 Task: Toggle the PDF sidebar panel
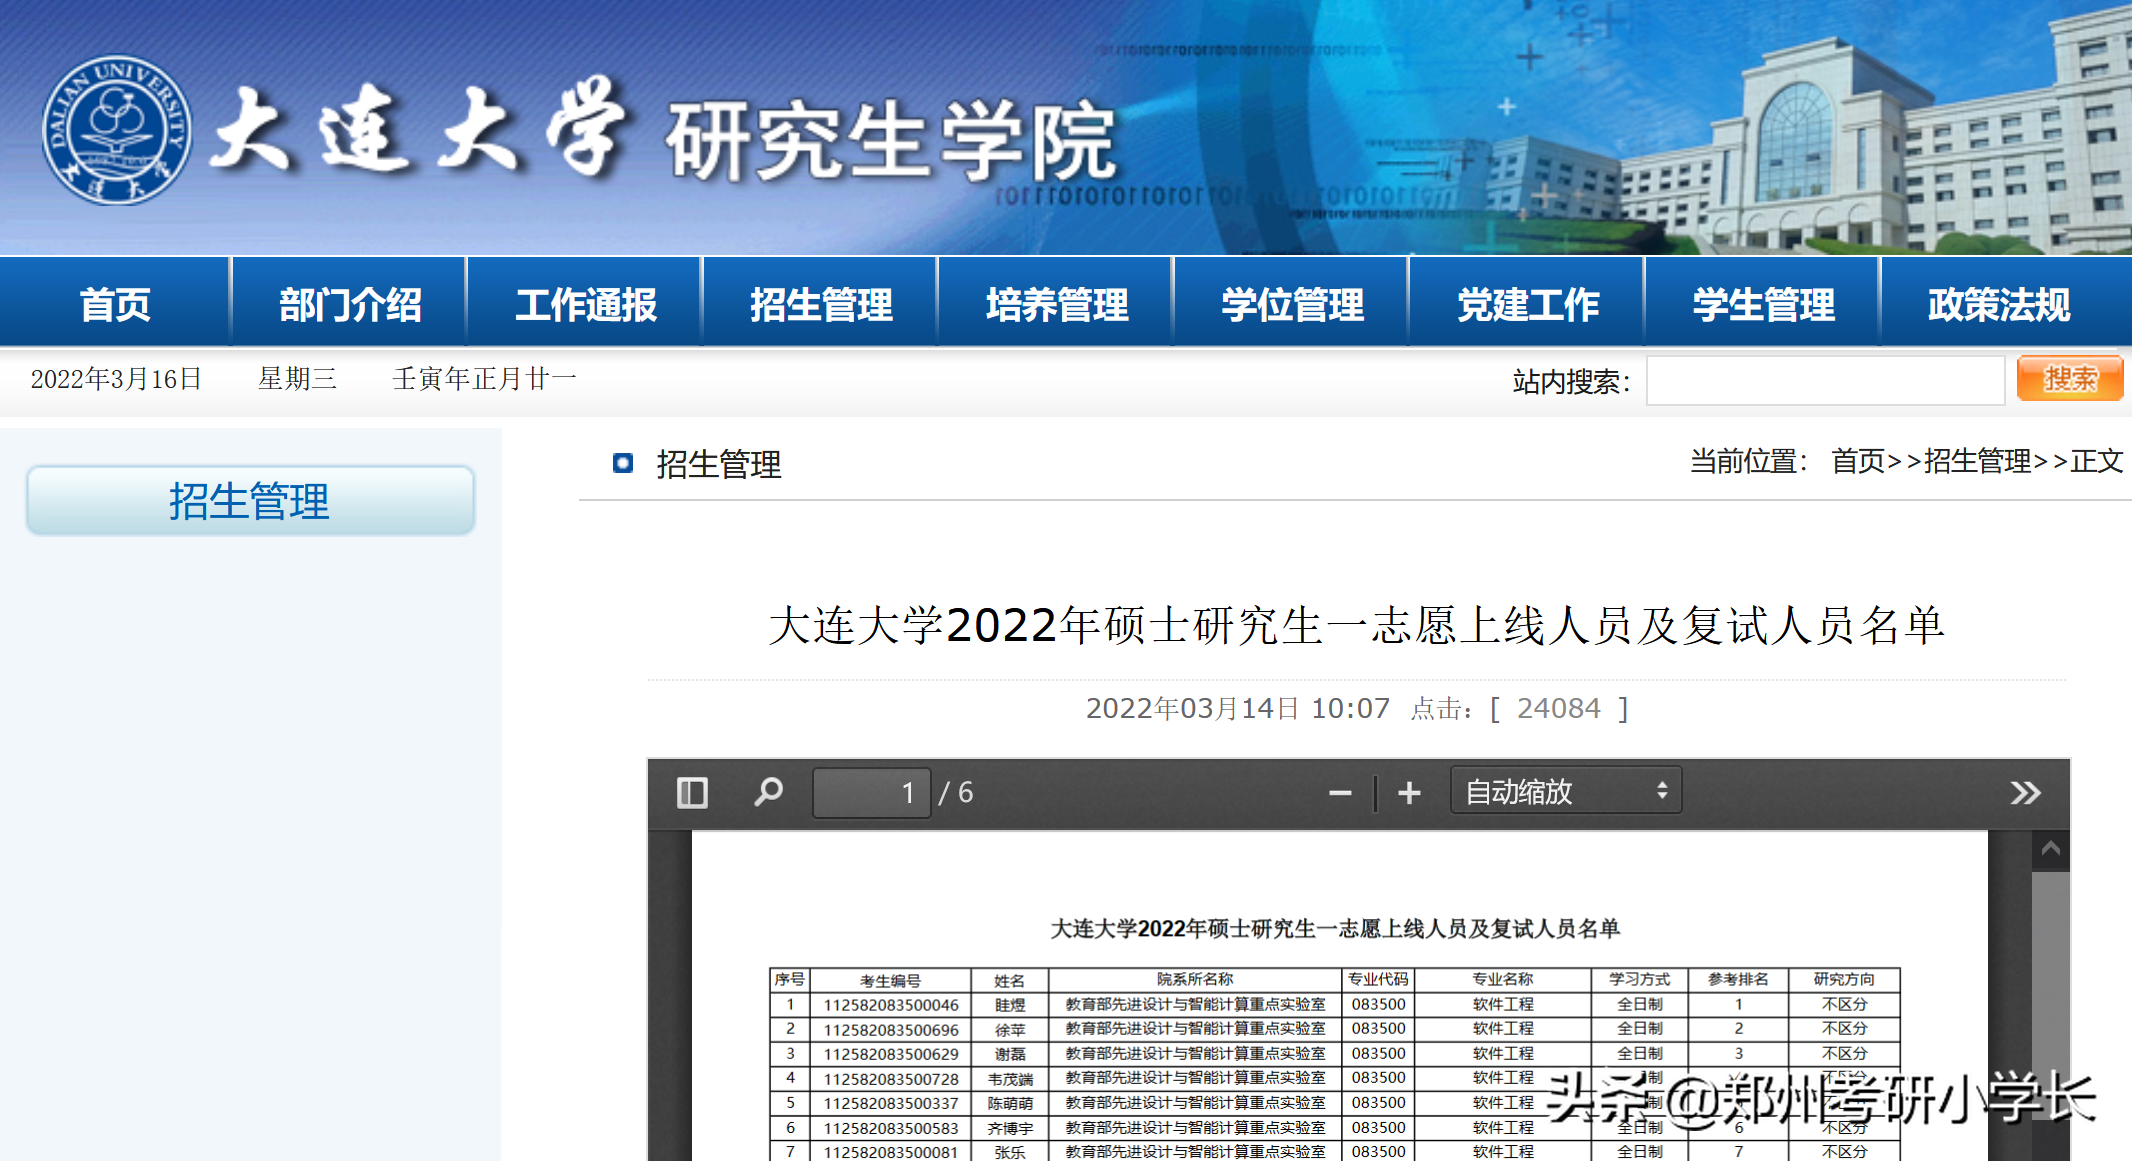point(692,792)
